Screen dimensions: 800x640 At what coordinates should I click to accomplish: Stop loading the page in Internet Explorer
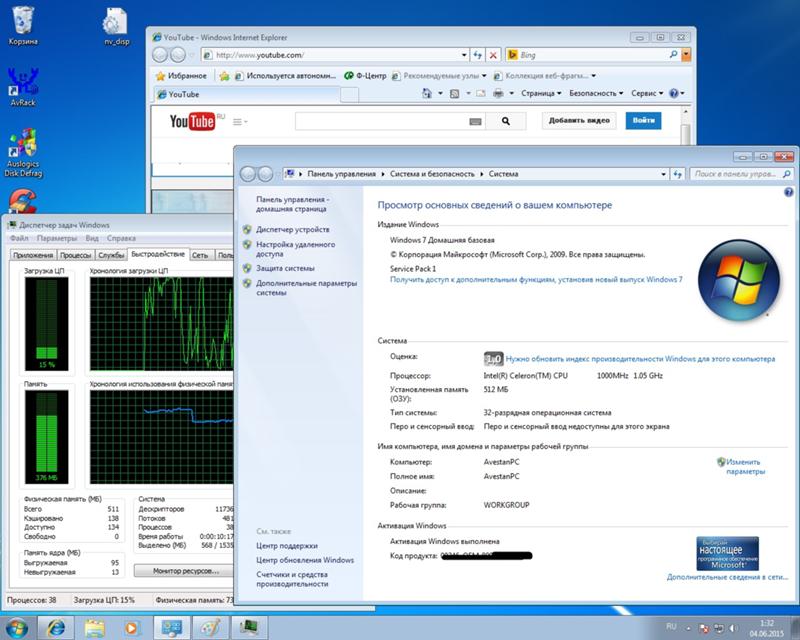tap(493, 55)
